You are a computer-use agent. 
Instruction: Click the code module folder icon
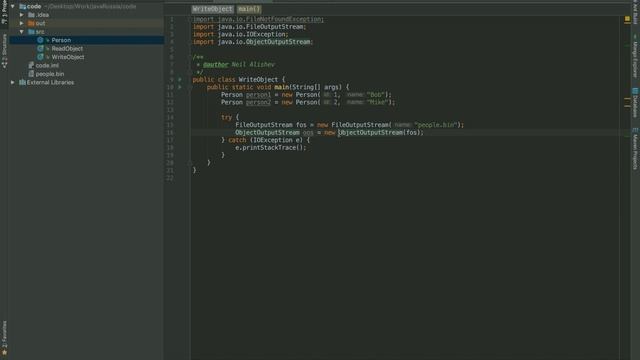coord(22,6)
